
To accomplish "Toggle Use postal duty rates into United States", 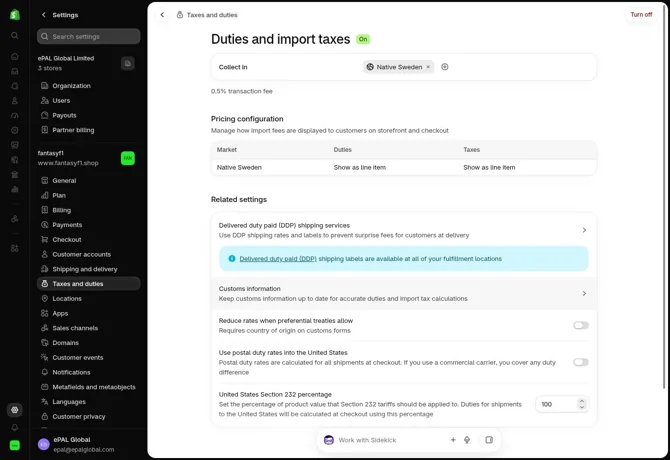I will click(581, 362).
